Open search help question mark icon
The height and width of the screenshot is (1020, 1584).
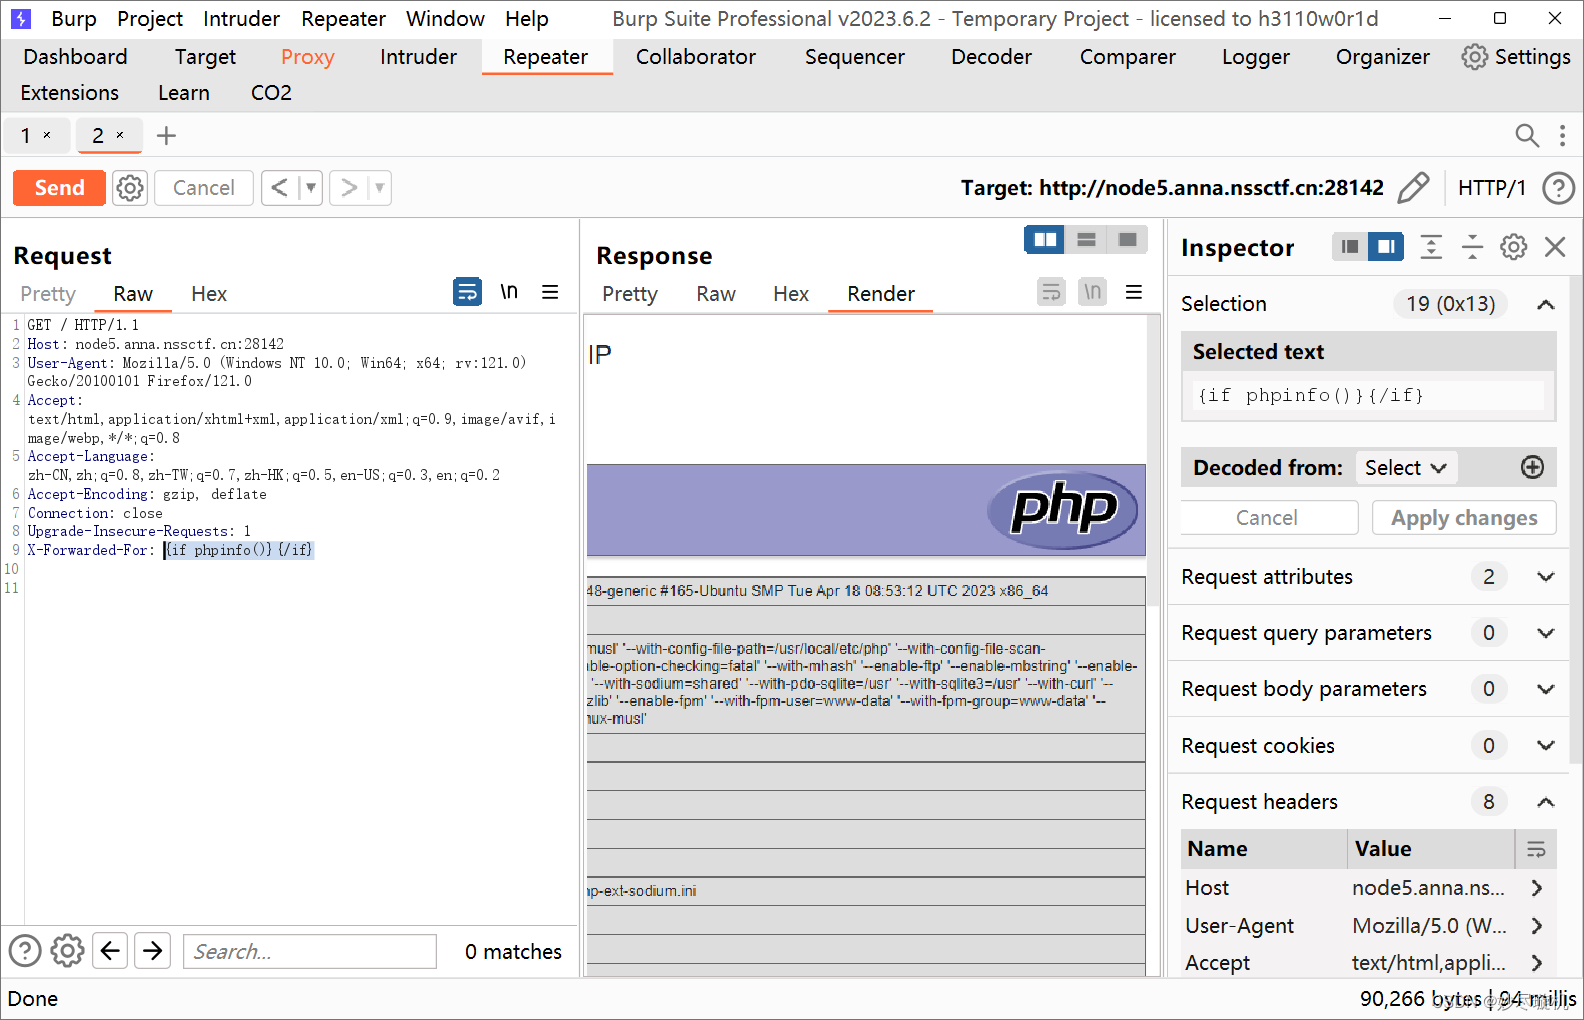tap(25, 951)
